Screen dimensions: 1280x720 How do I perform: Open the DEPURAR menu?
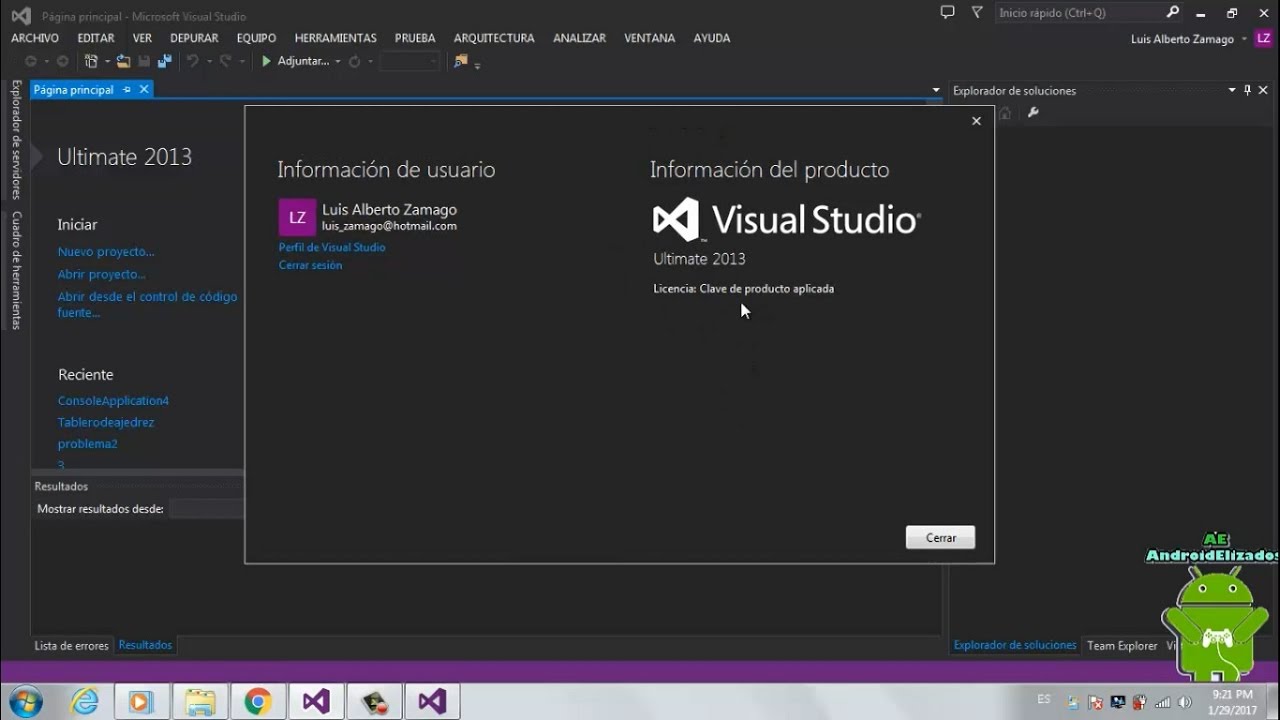coord(194,38)
